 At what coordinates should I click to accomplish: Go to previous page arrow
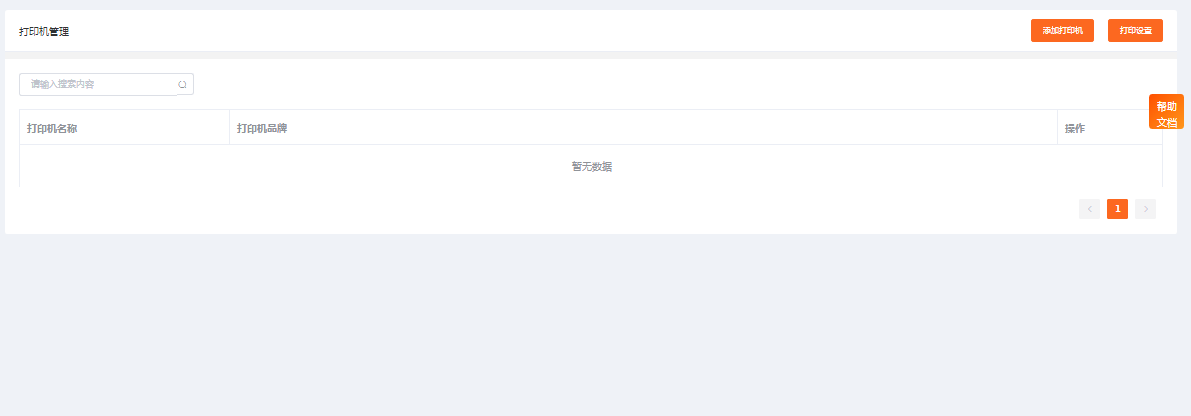tap(1089, 209)
